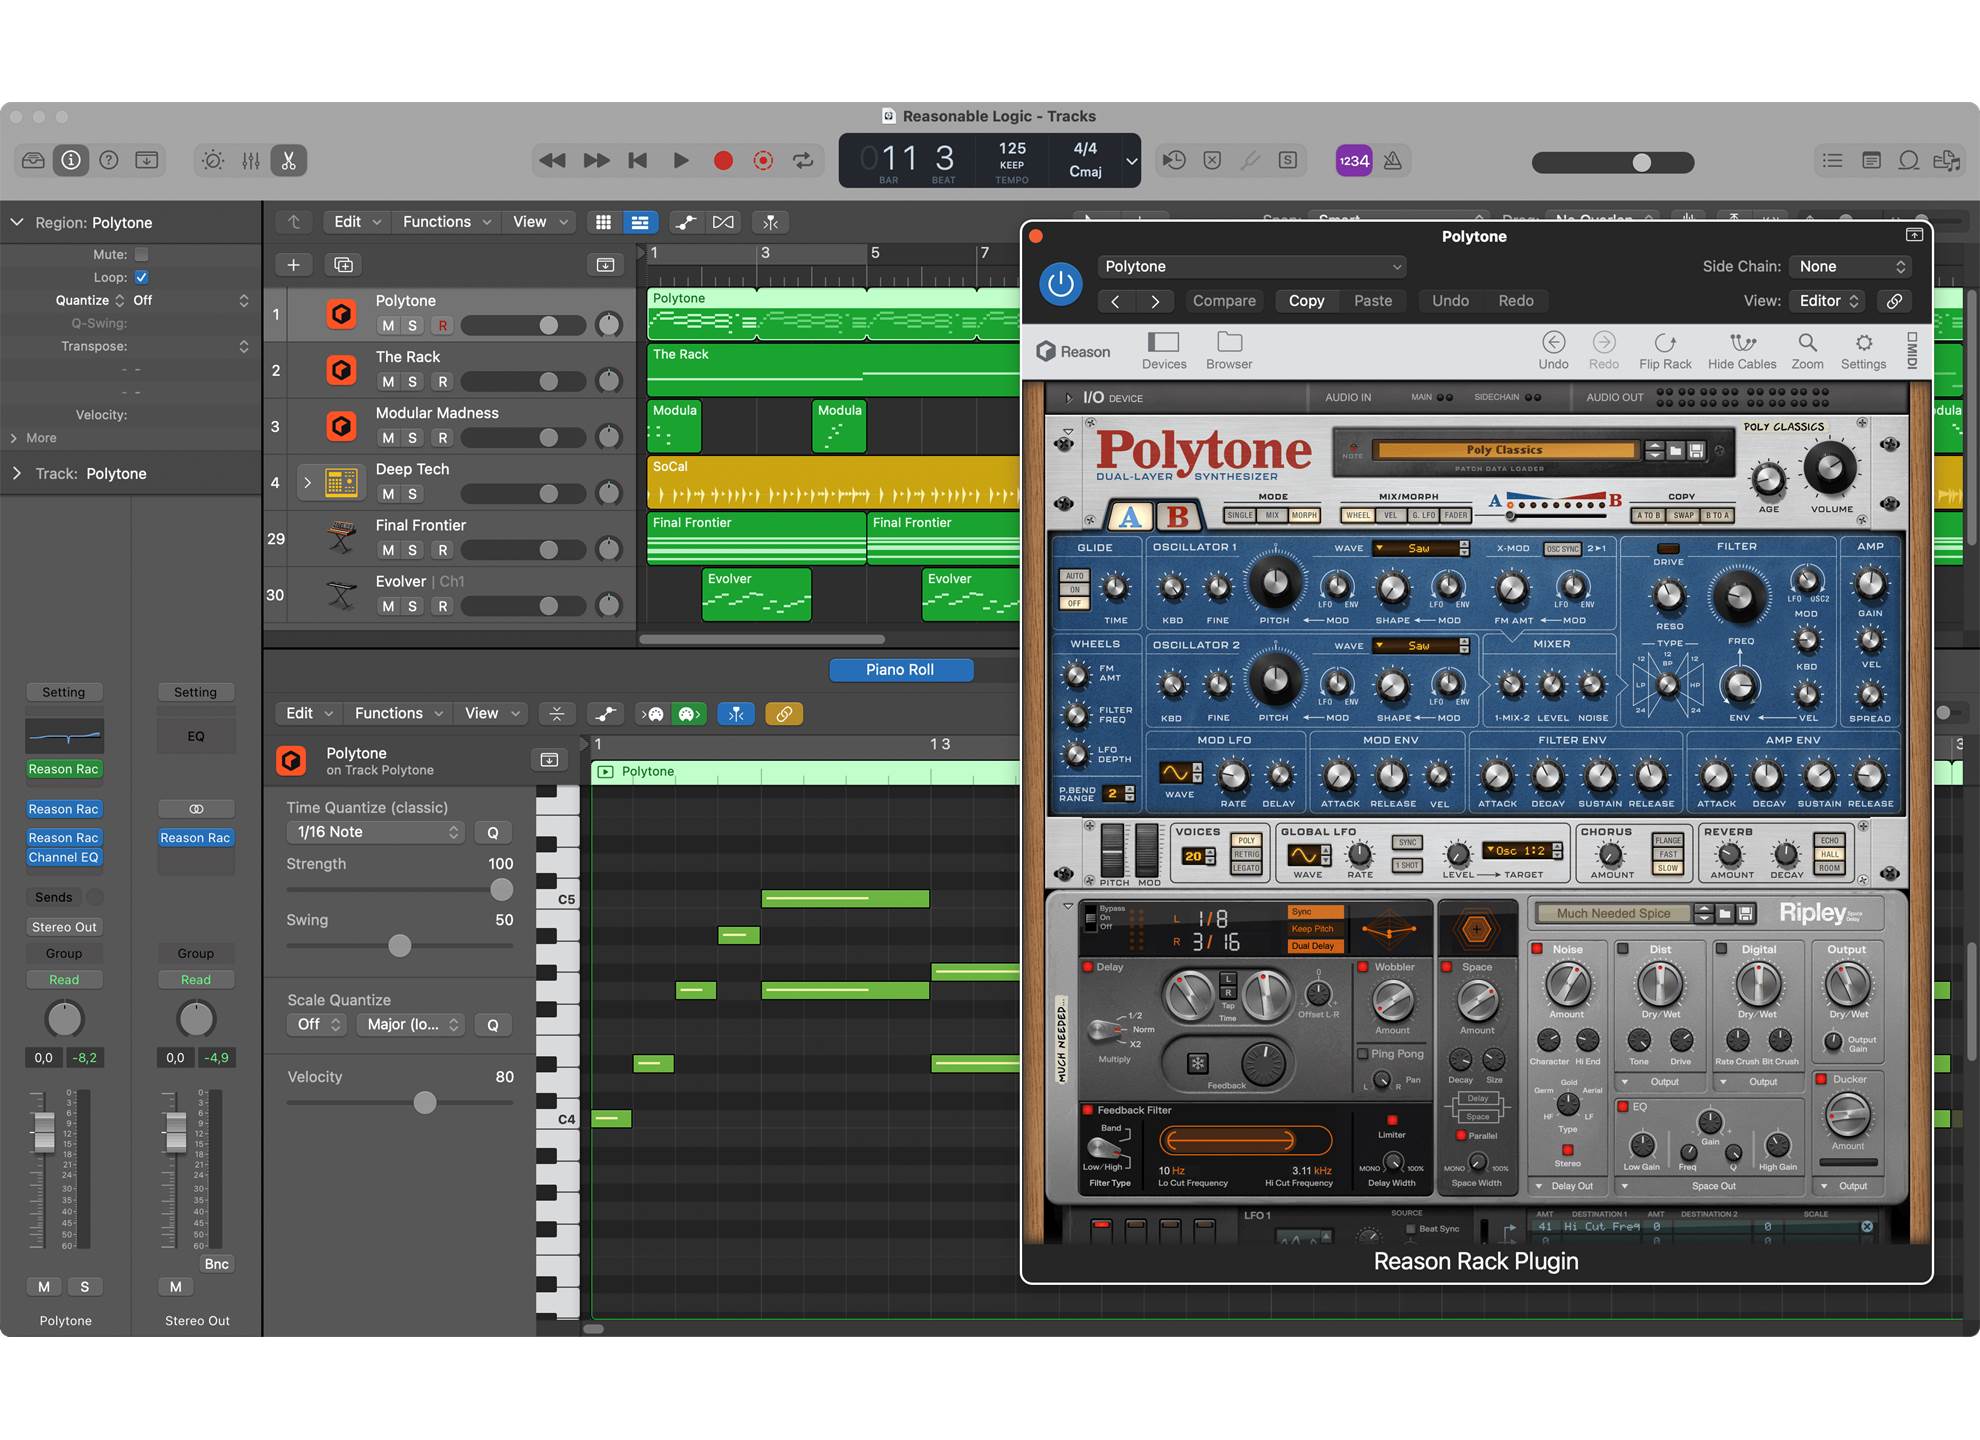This screenshot has width=1980, height=1440.
Task: Toggle the Mute checkbox in Region inspector
Action: [x=141, y=254]
